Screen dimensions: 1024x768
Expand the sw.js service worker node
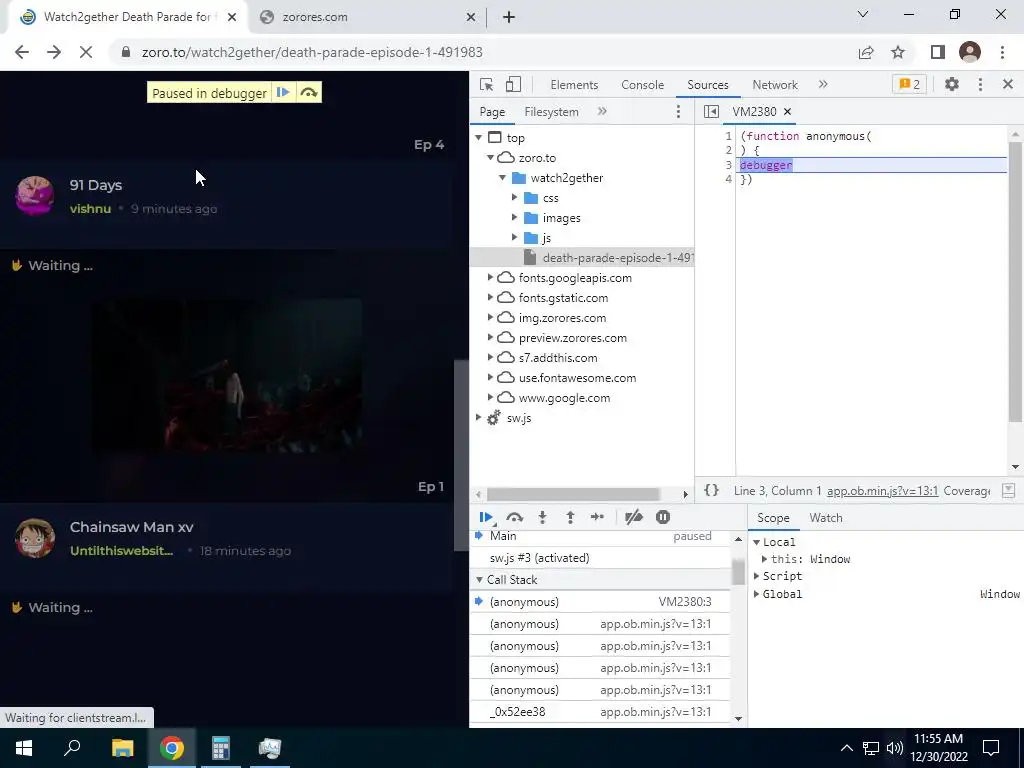coord(479,418)
